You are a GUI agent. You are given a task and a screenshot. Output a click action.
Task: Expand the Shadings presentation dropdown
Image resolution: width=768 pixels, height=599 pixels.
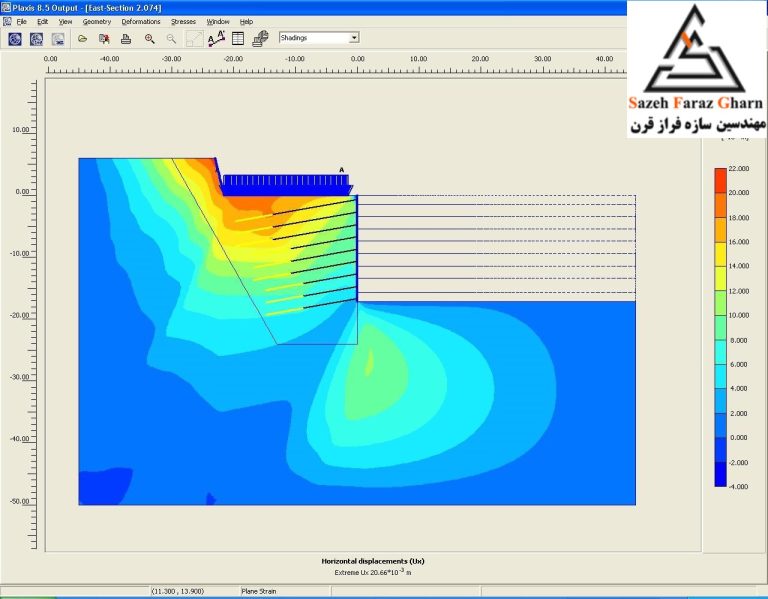(354, 38)
